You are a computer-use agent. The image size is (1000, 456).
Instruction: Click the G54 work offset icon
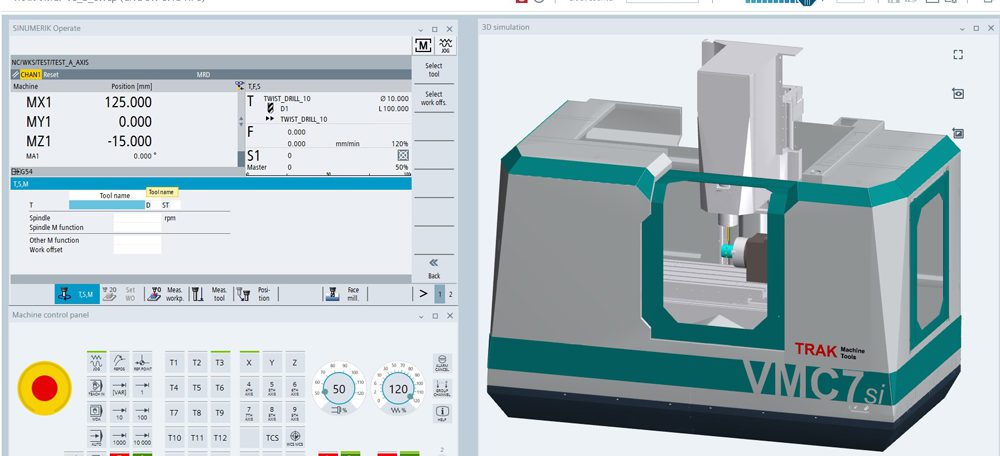16,172
